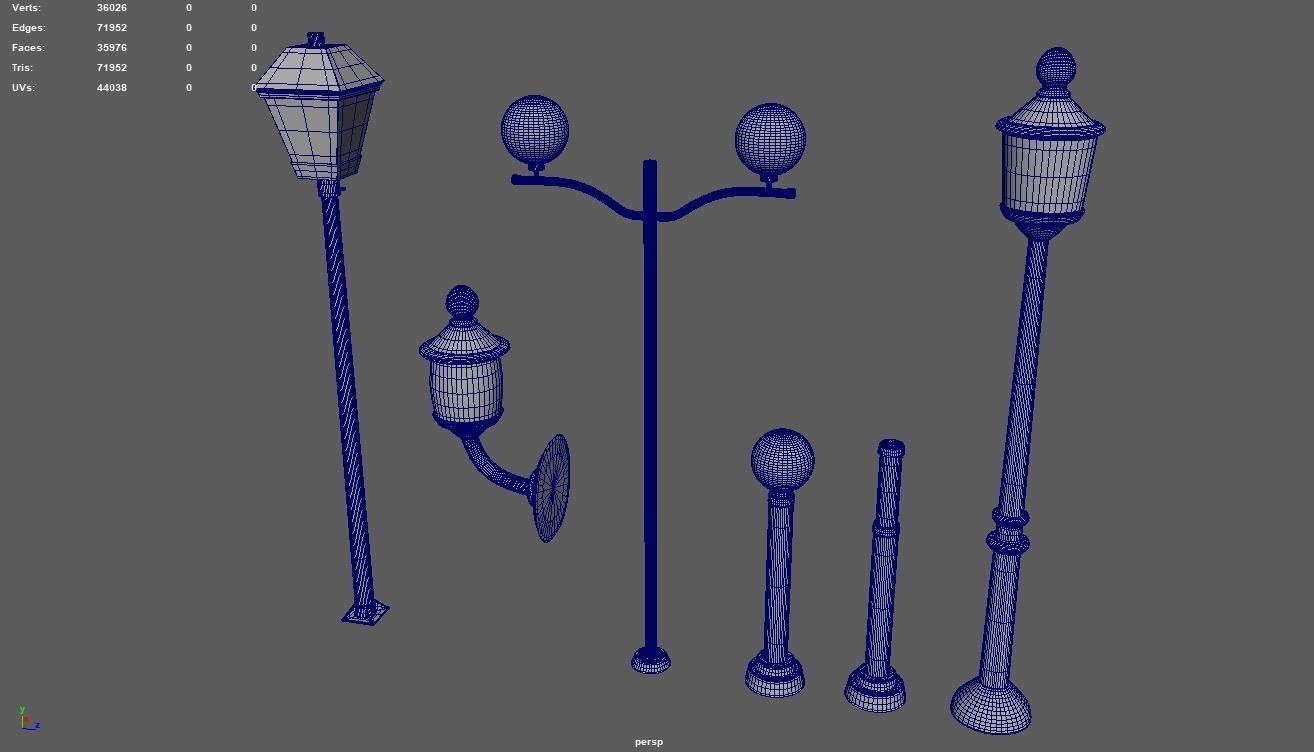Select the Edges: label in HUD

pos(29,28)
